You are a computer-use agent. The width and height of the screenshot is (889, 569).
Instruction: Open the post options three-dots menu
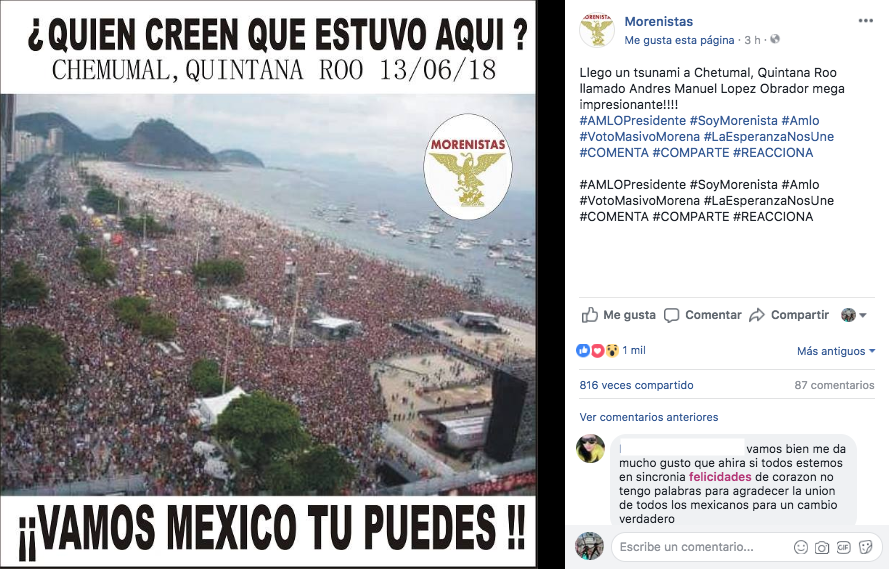click(865, 21)
